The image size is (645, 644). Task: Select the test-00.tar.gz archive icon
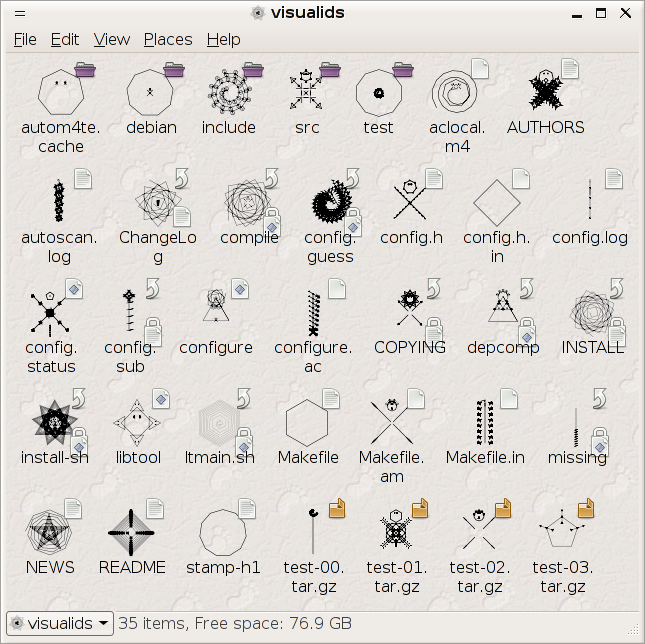coord(313,531)
